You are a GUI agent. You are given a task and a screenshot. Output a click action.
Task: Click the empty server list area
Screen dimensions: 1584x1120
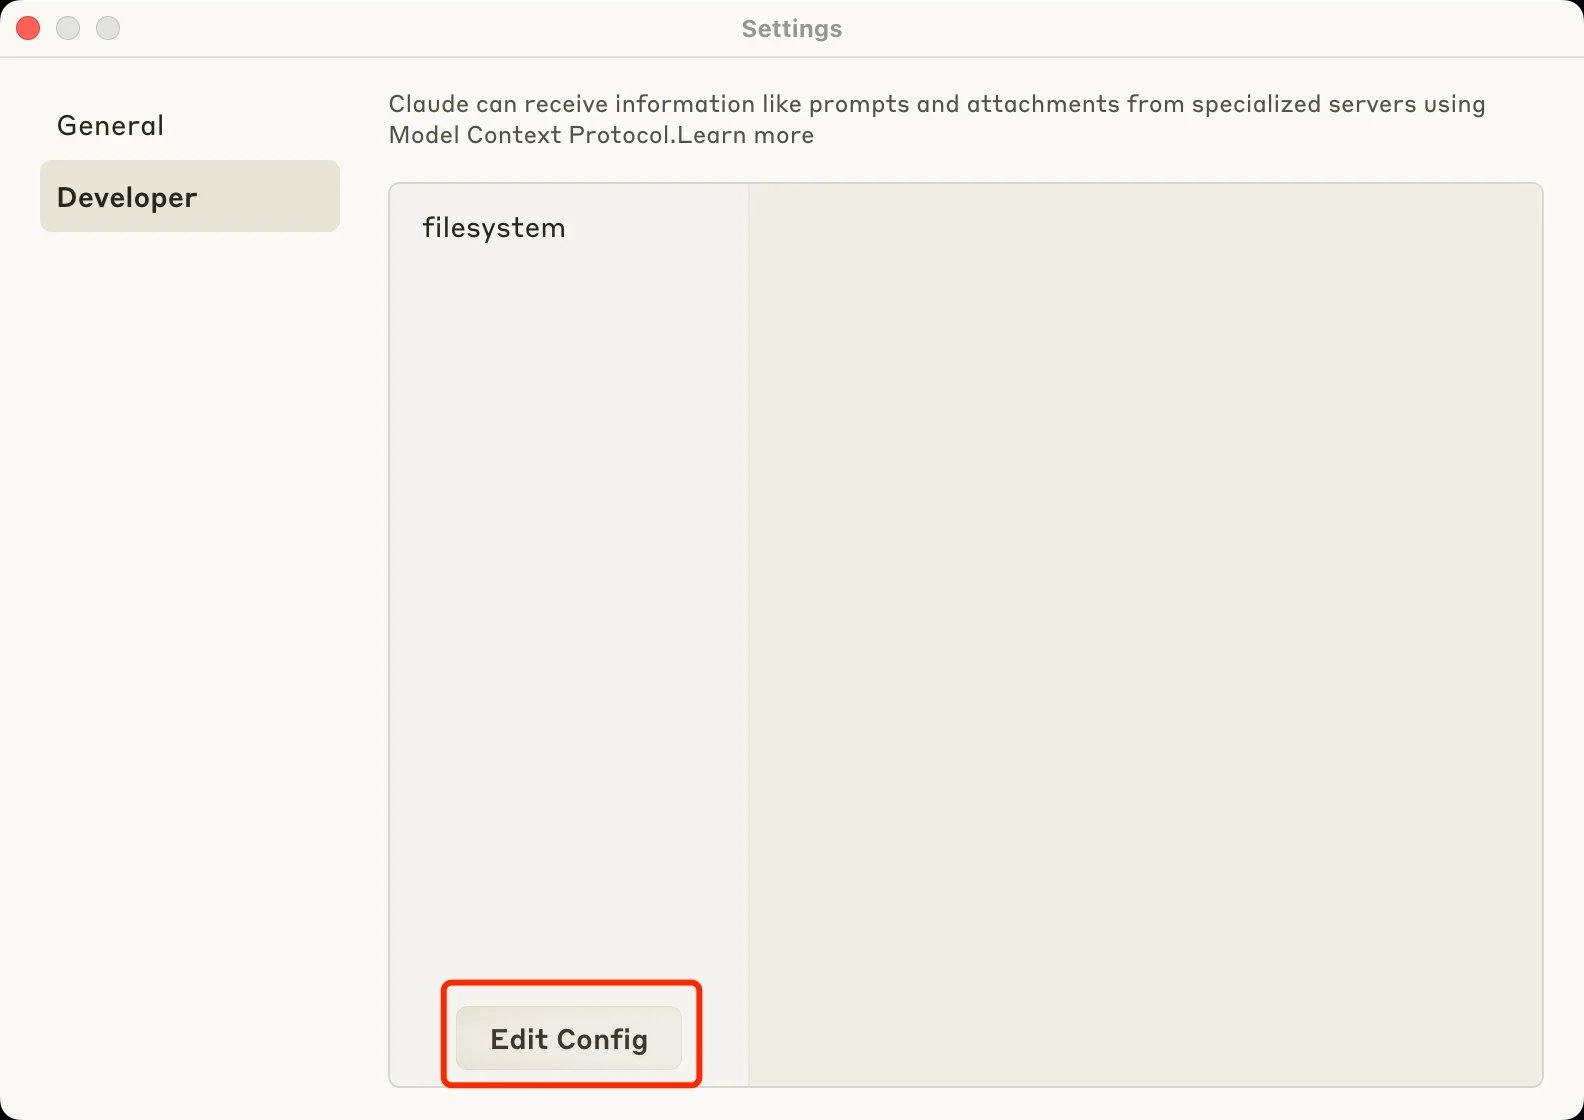(567, 600)
